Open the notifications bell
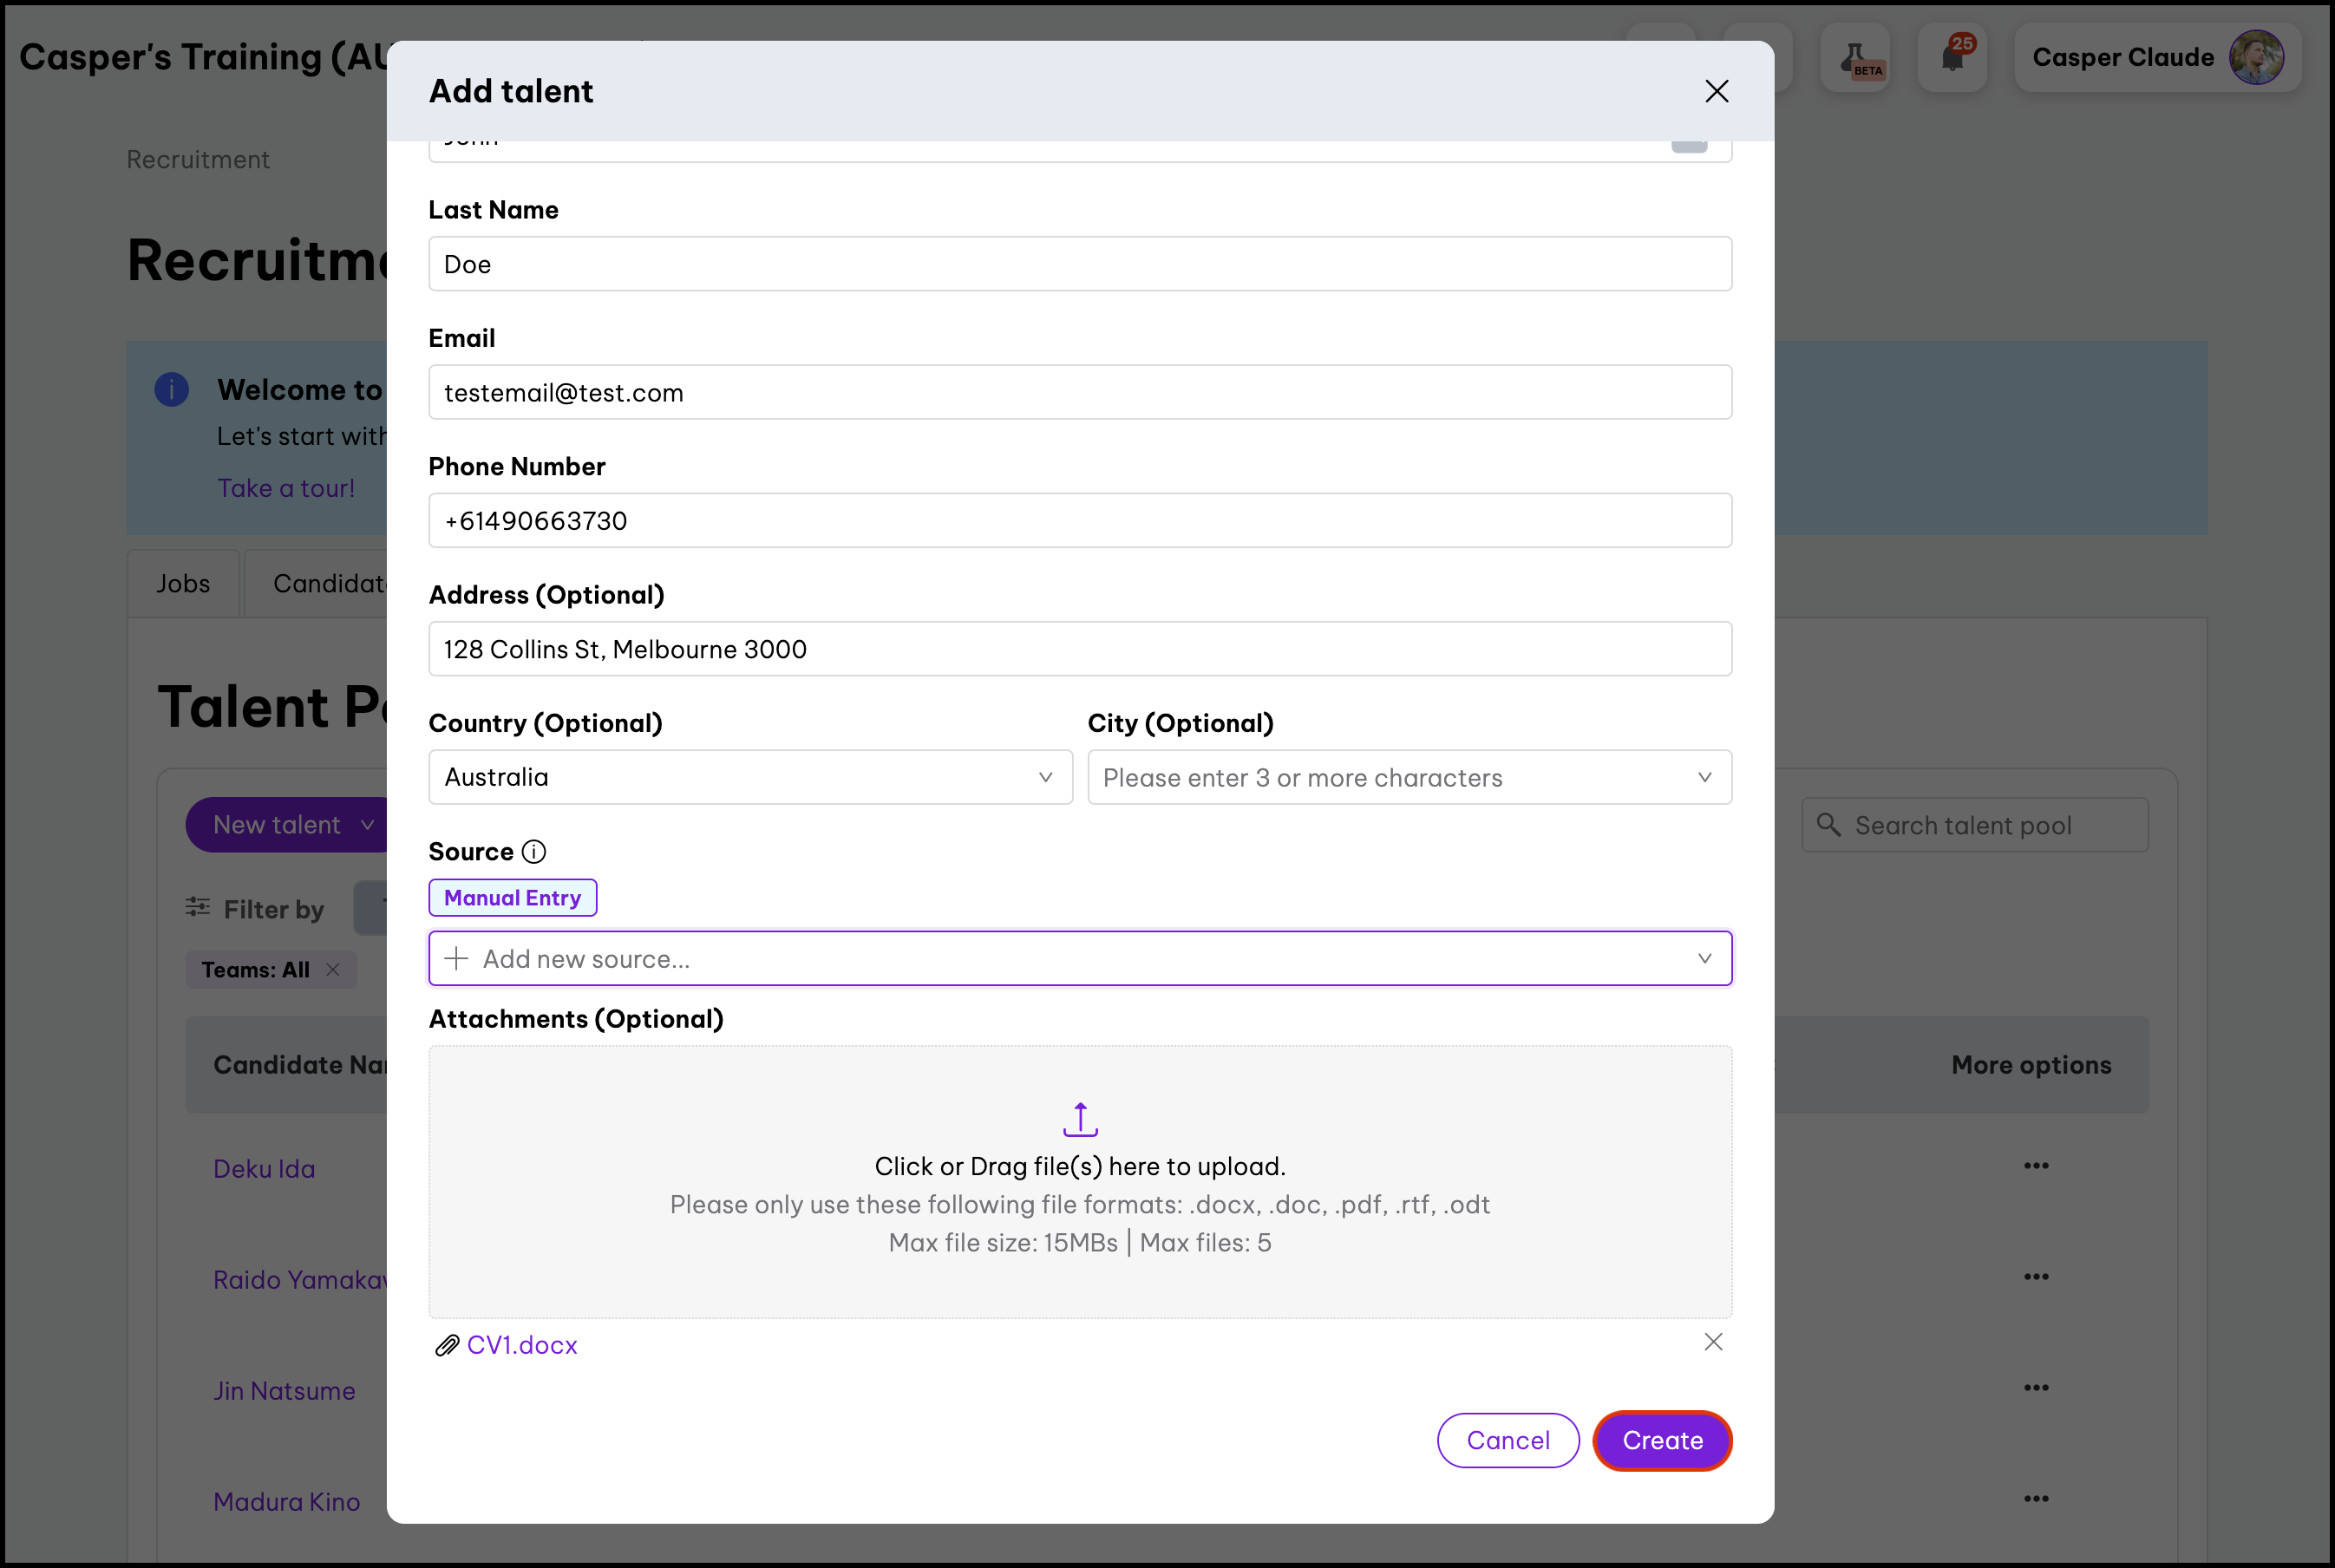Viewport: 2335px width, 1568px height. click(1952, 57)
